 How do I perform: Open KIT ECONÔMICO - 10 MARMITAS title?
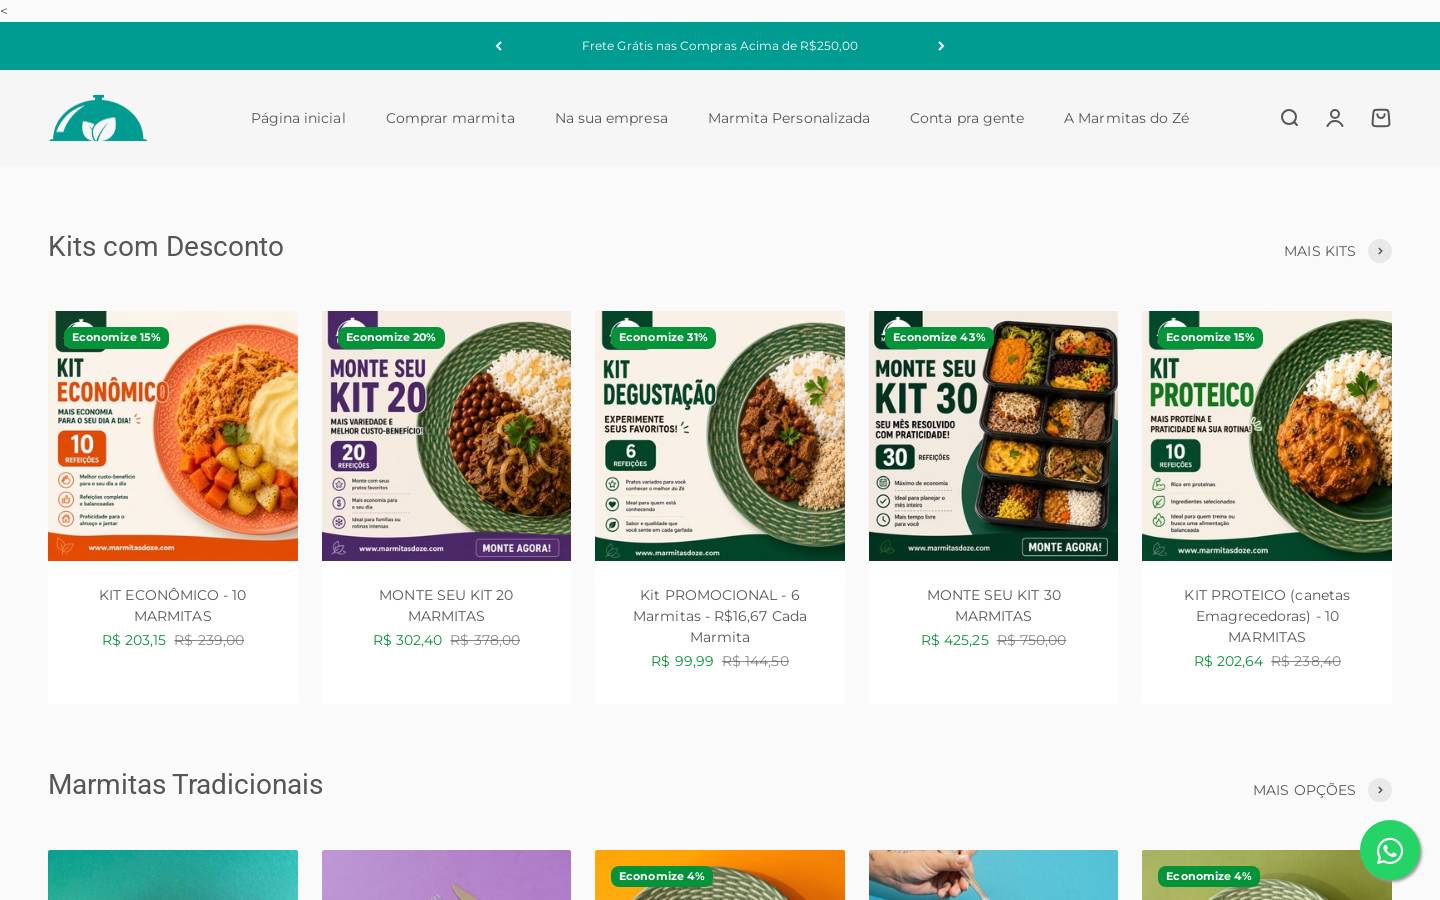pyautogui.click(x=173, y=605)
